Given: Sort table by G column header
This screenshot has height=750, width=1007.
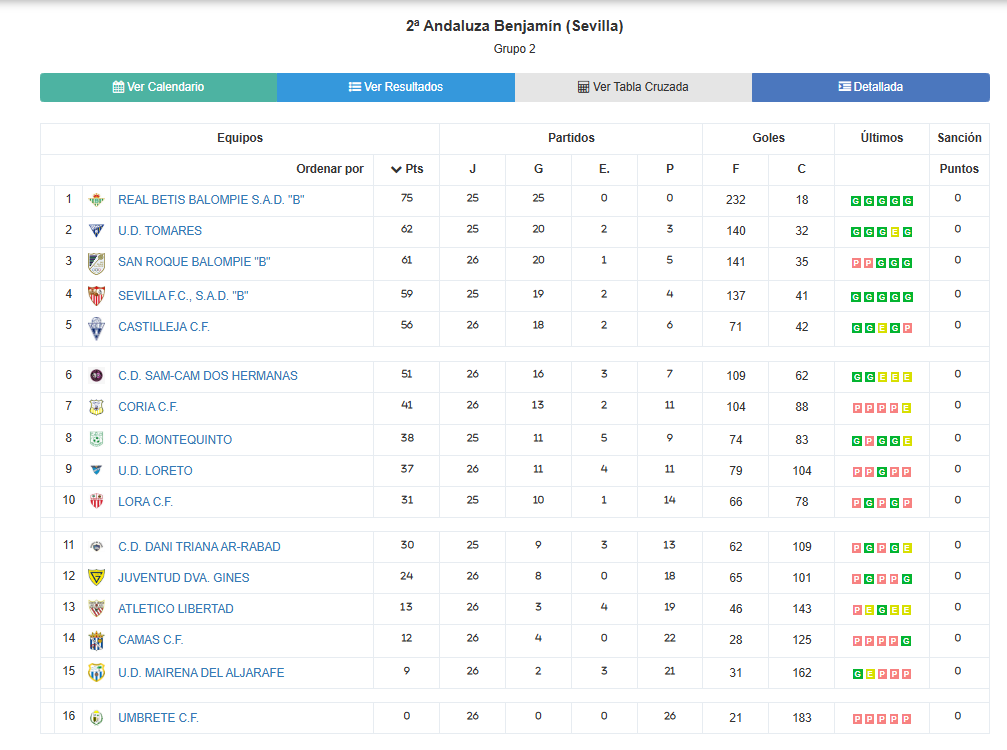Looking at the screenshot, I should 538,169.
